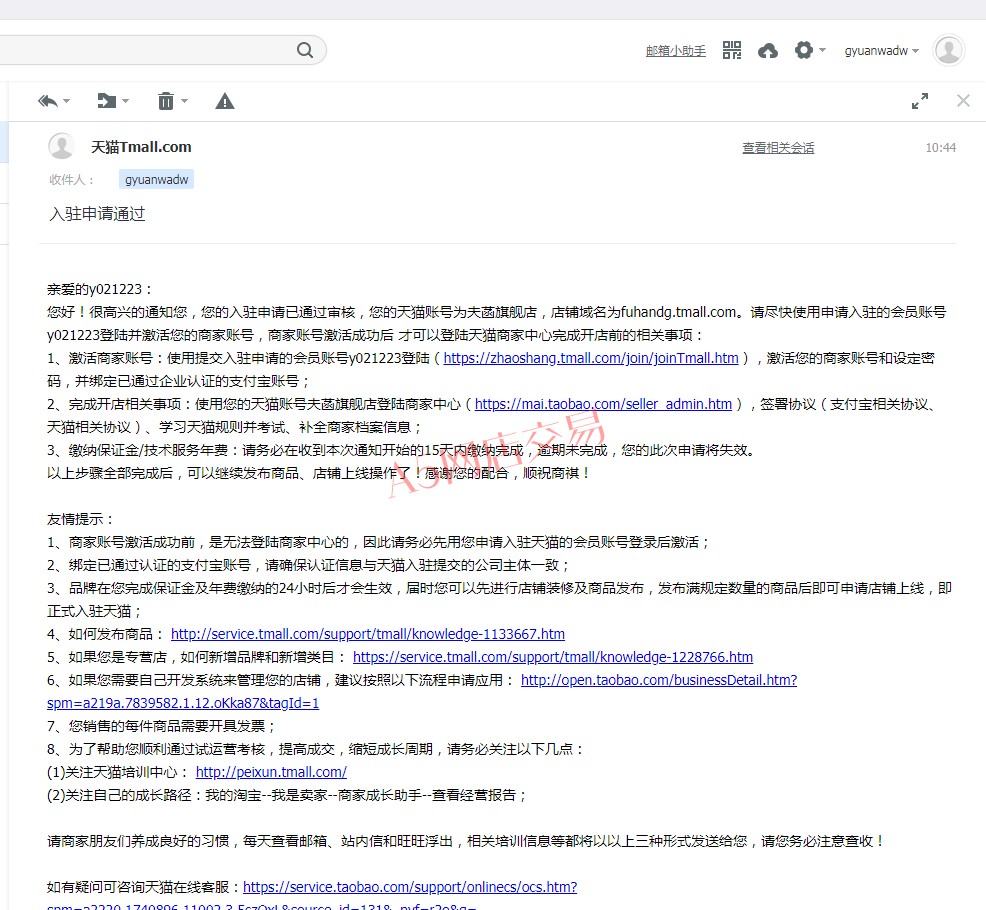Report email with warning triangle icon
The image size is (986, 910).
coord(224,101)
